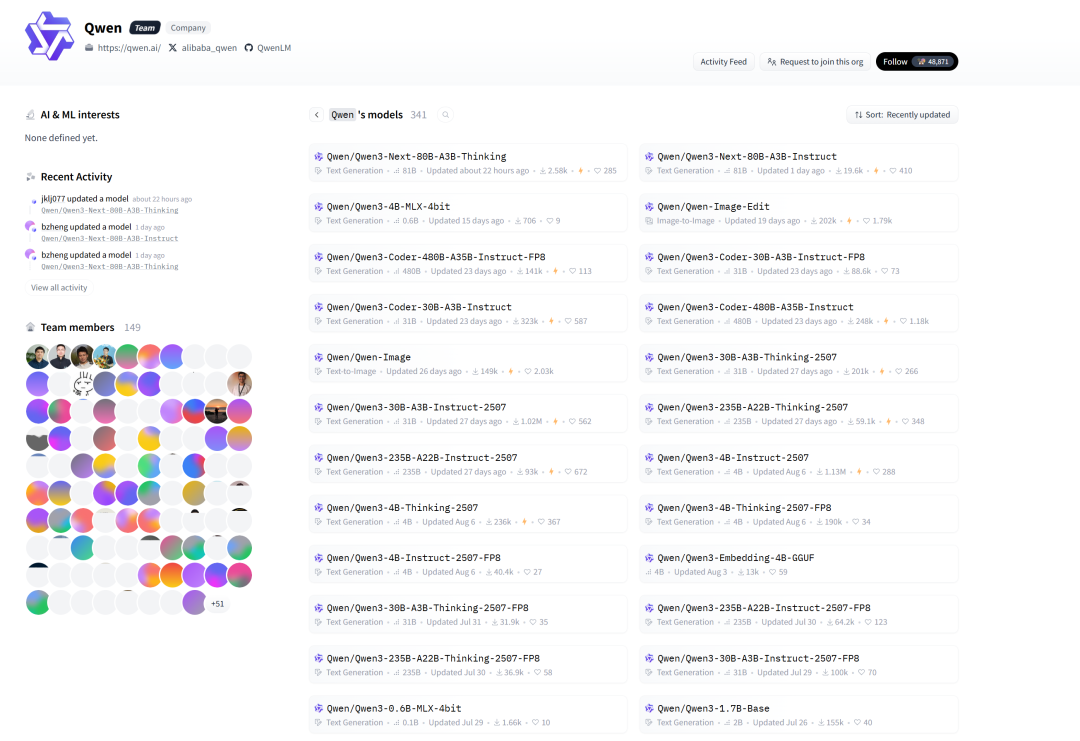Viewport: 1080px width, 741px height.
Task: Click the Text Generation icon on Qwen3-4B-Thinking-2507
Action: click(318, 522)
